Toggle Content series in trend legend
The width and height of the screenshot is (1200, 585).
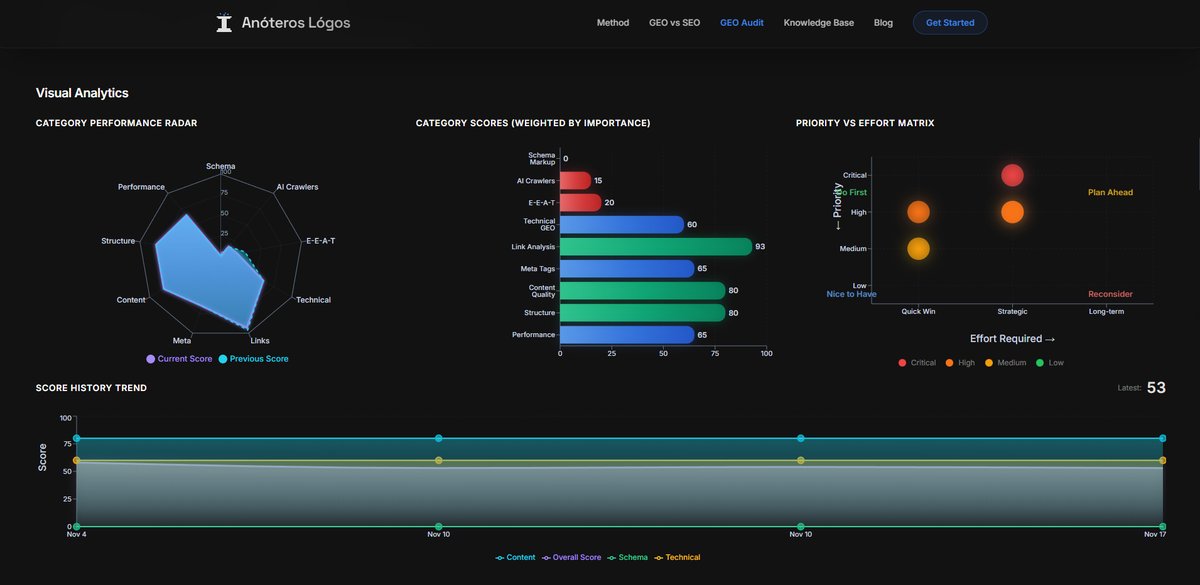516,557
